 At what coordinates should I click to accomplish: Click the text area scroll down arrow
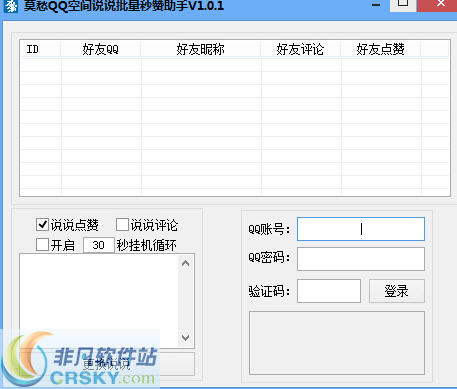pyautogui.click(x=186, y=338)
